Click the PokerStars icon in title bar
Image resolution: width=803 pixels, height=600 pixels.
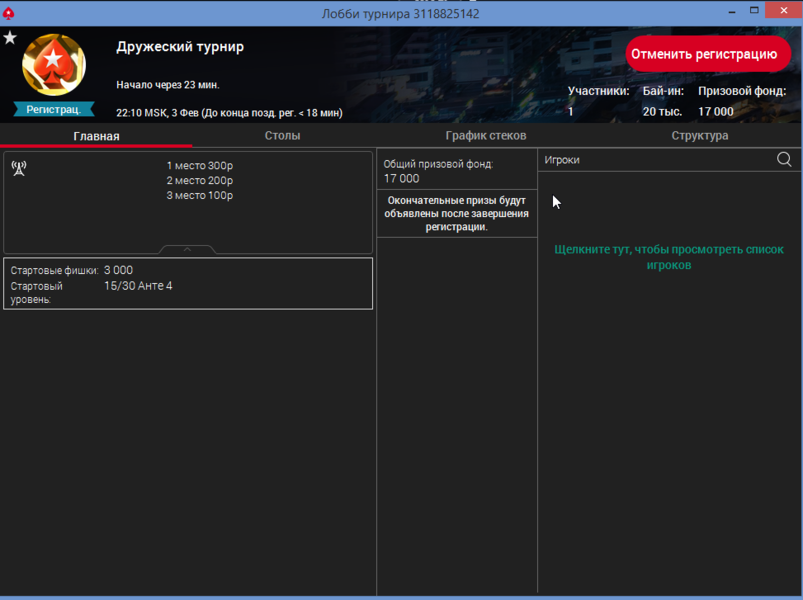pos(9,13)
